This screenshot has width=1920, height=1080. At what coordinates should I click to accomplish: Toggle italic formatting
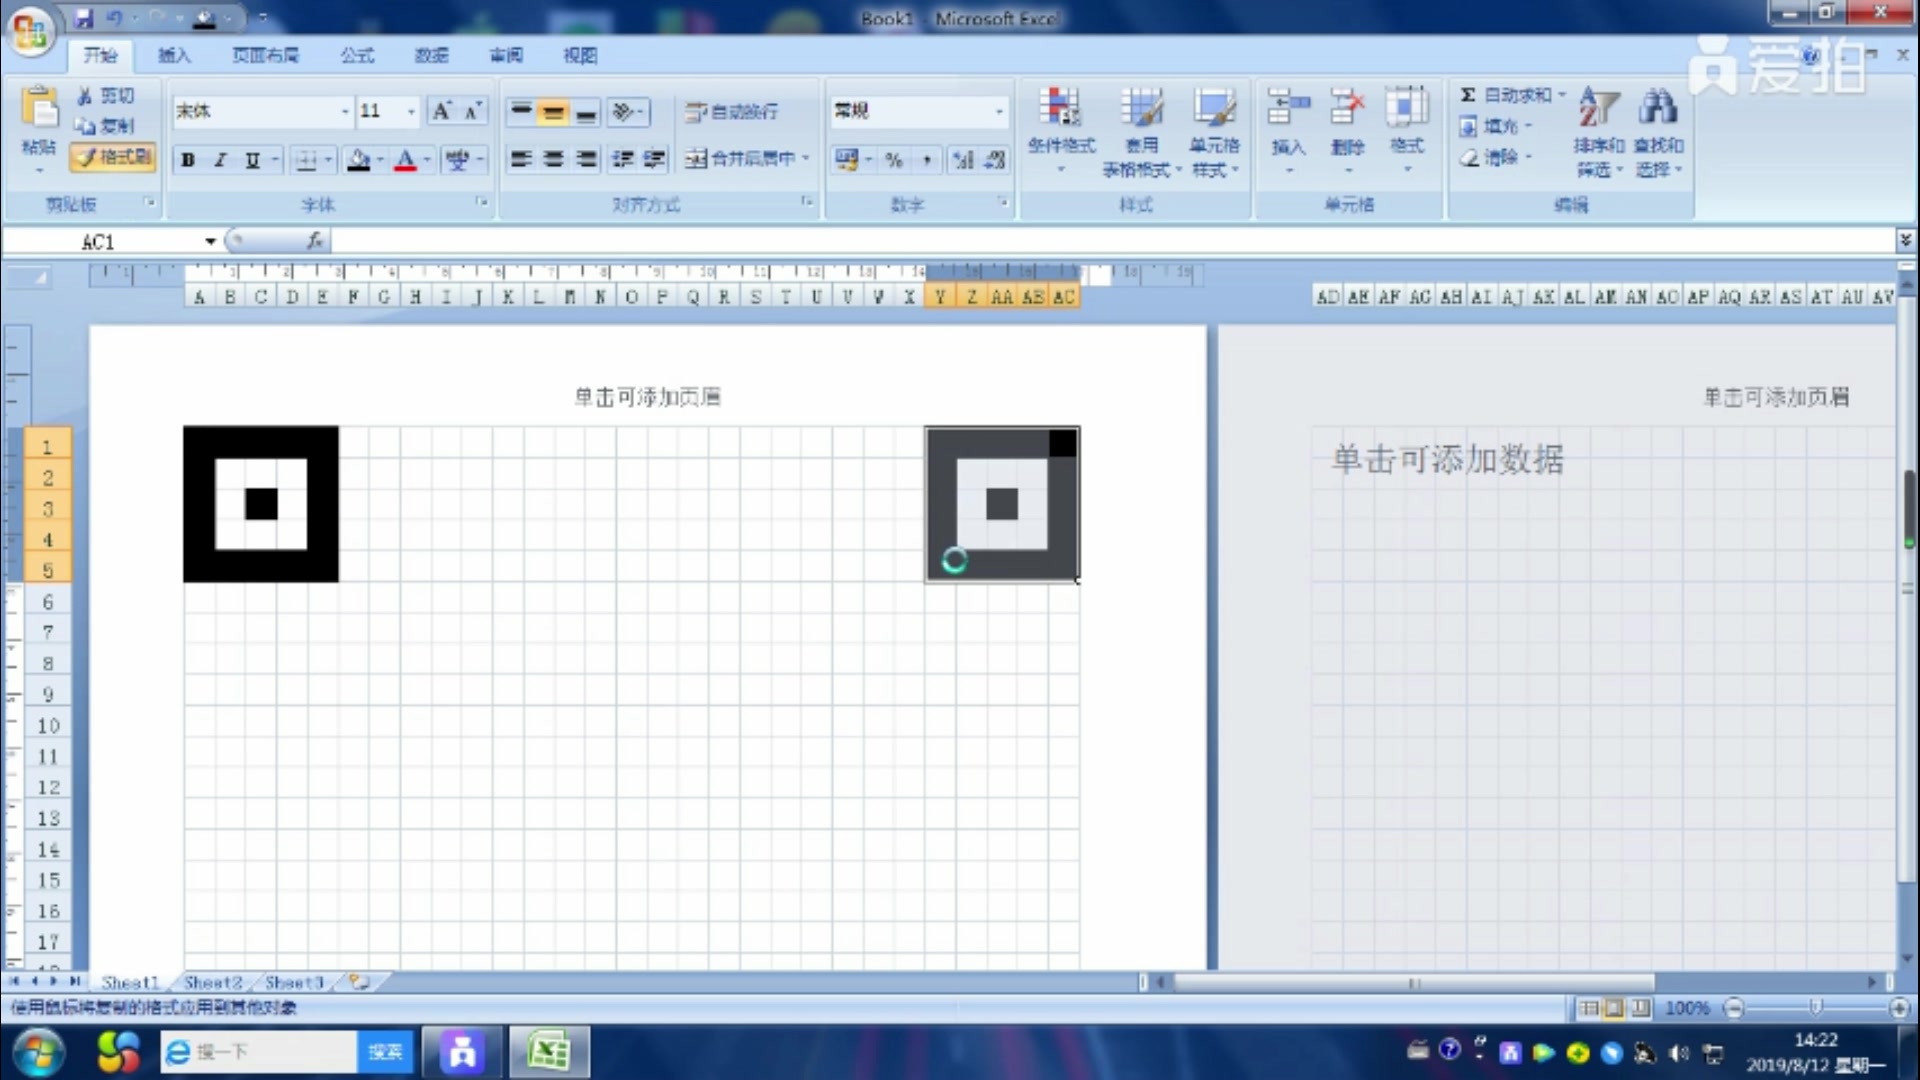coord(219,159)
